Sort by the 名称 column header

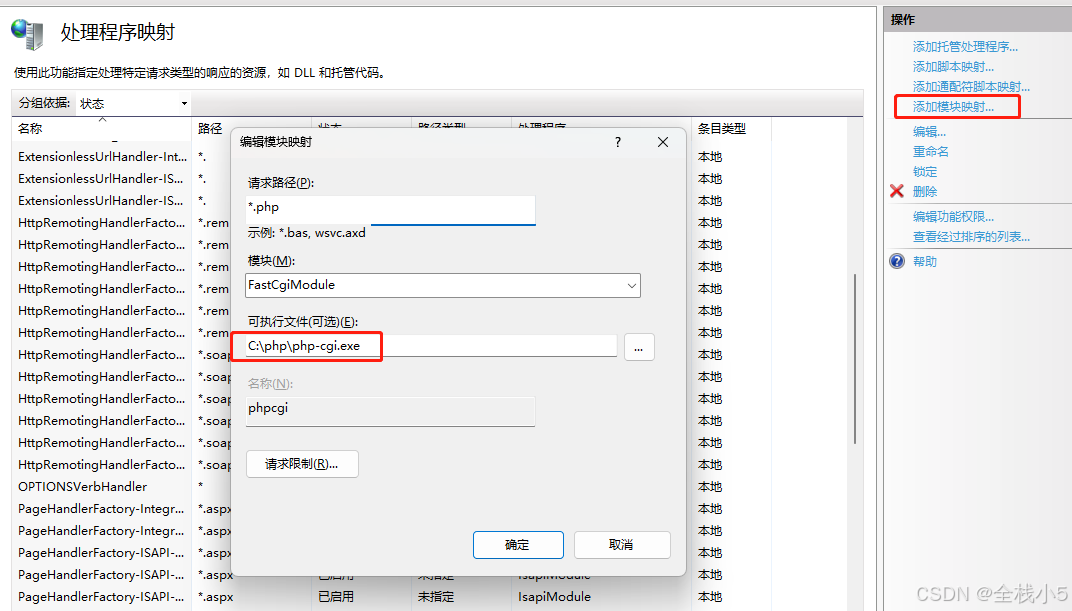pyautogui.click(x=101, y=128)
